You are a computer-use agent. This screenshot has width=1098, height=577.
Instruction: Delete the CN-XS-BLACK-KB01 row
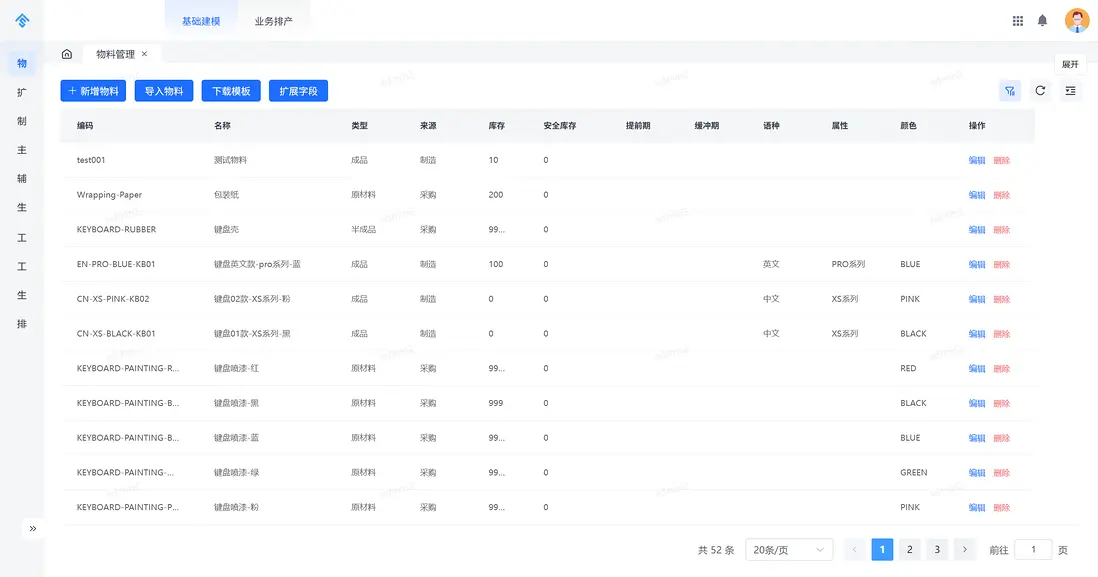1001,333
